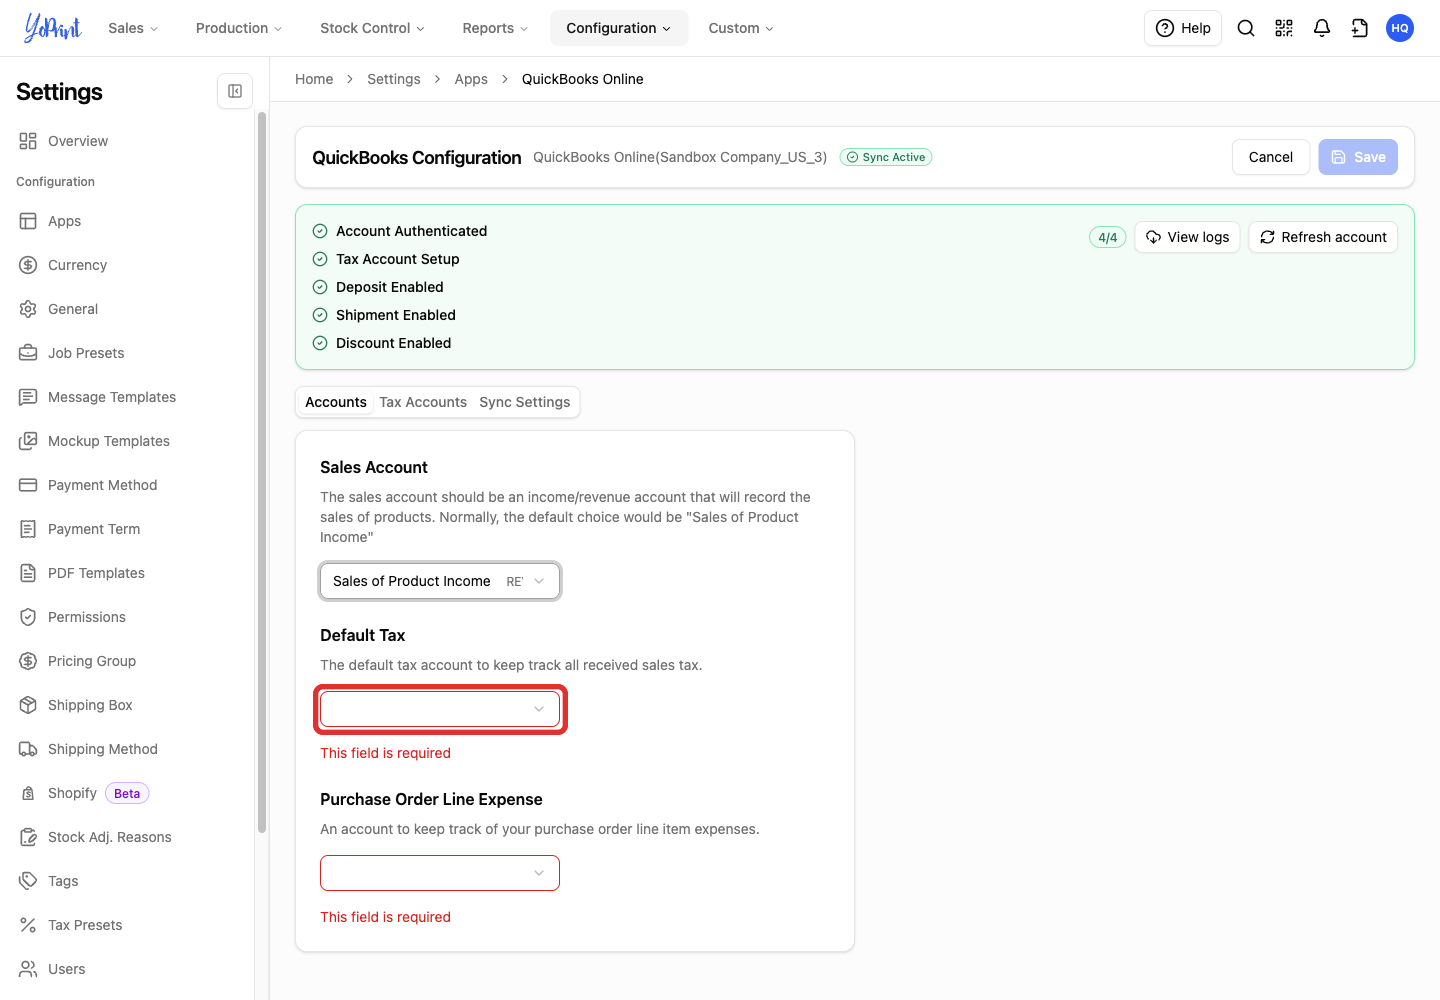
Task: Expand the Sales menu
Action: 133,28
